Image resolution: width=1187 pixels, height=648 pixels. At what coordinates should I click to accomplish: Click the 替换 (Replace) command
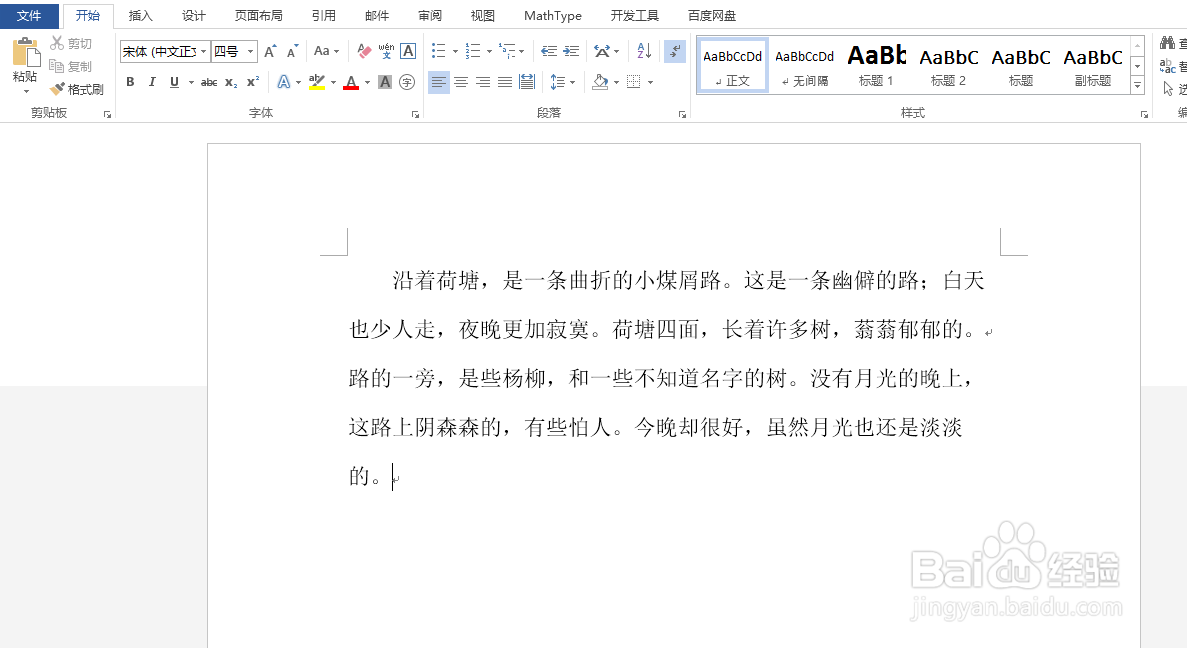pos(1170,66)
